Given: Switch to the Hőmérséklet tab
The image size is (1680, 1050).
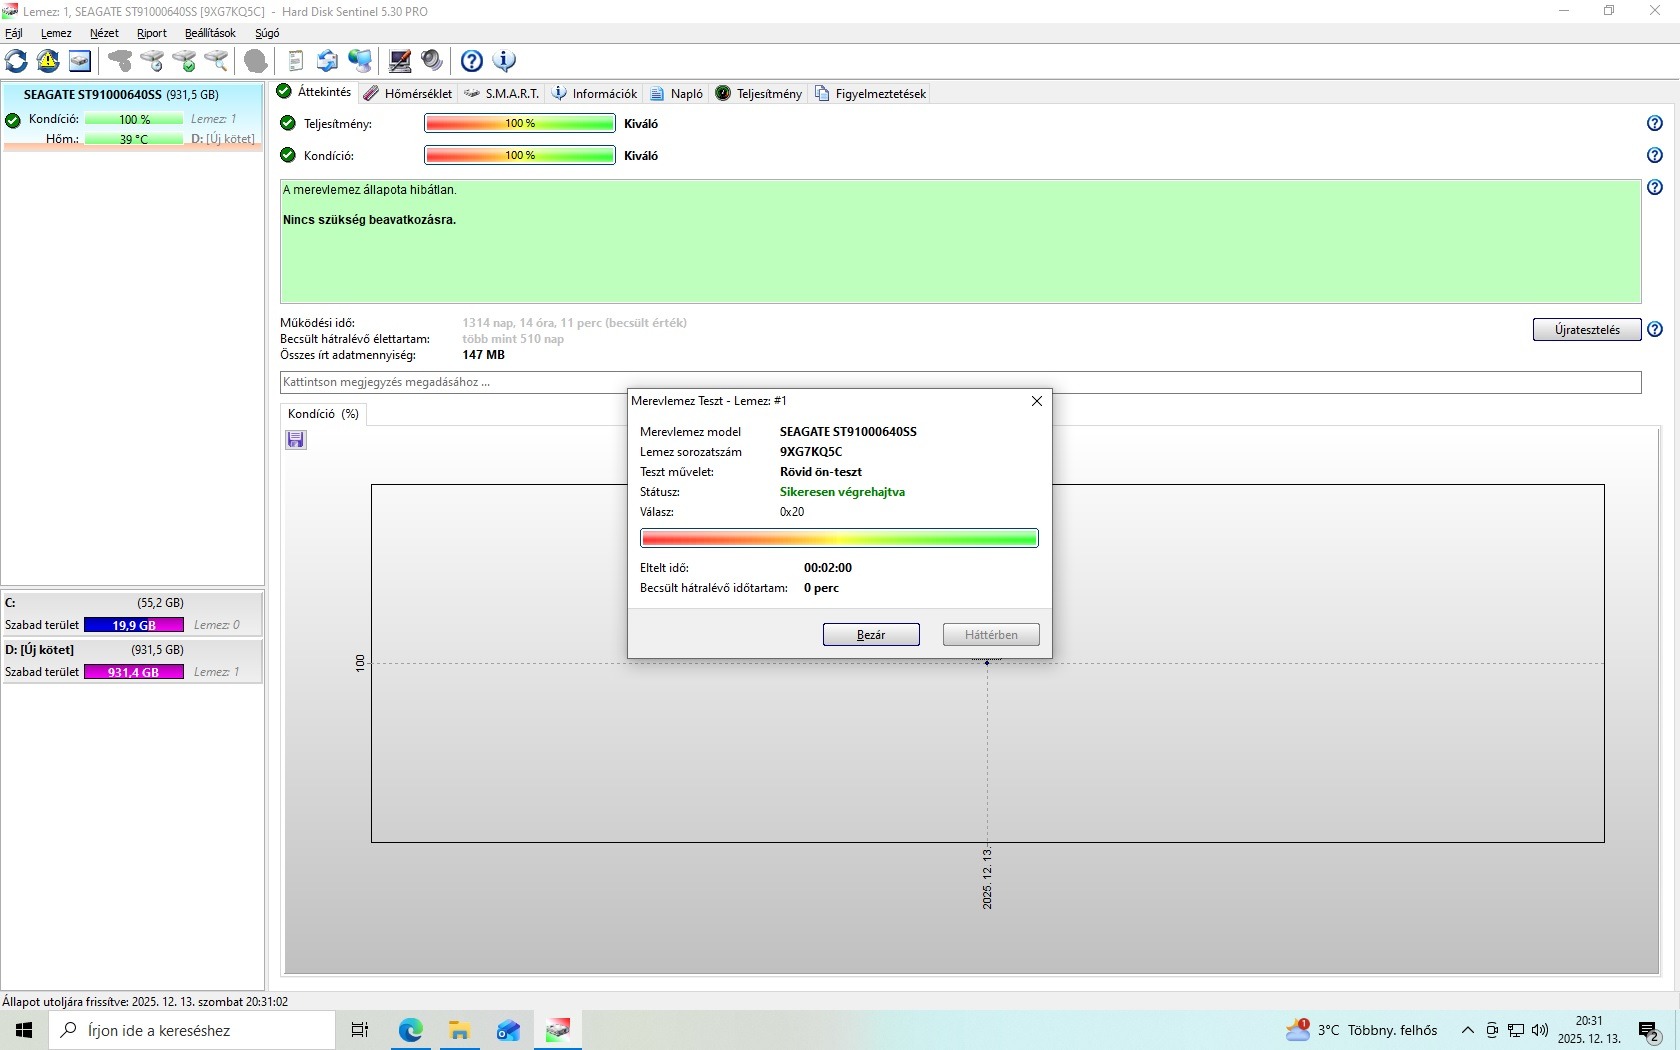Looking at the screenshot, I should point(408,93).
